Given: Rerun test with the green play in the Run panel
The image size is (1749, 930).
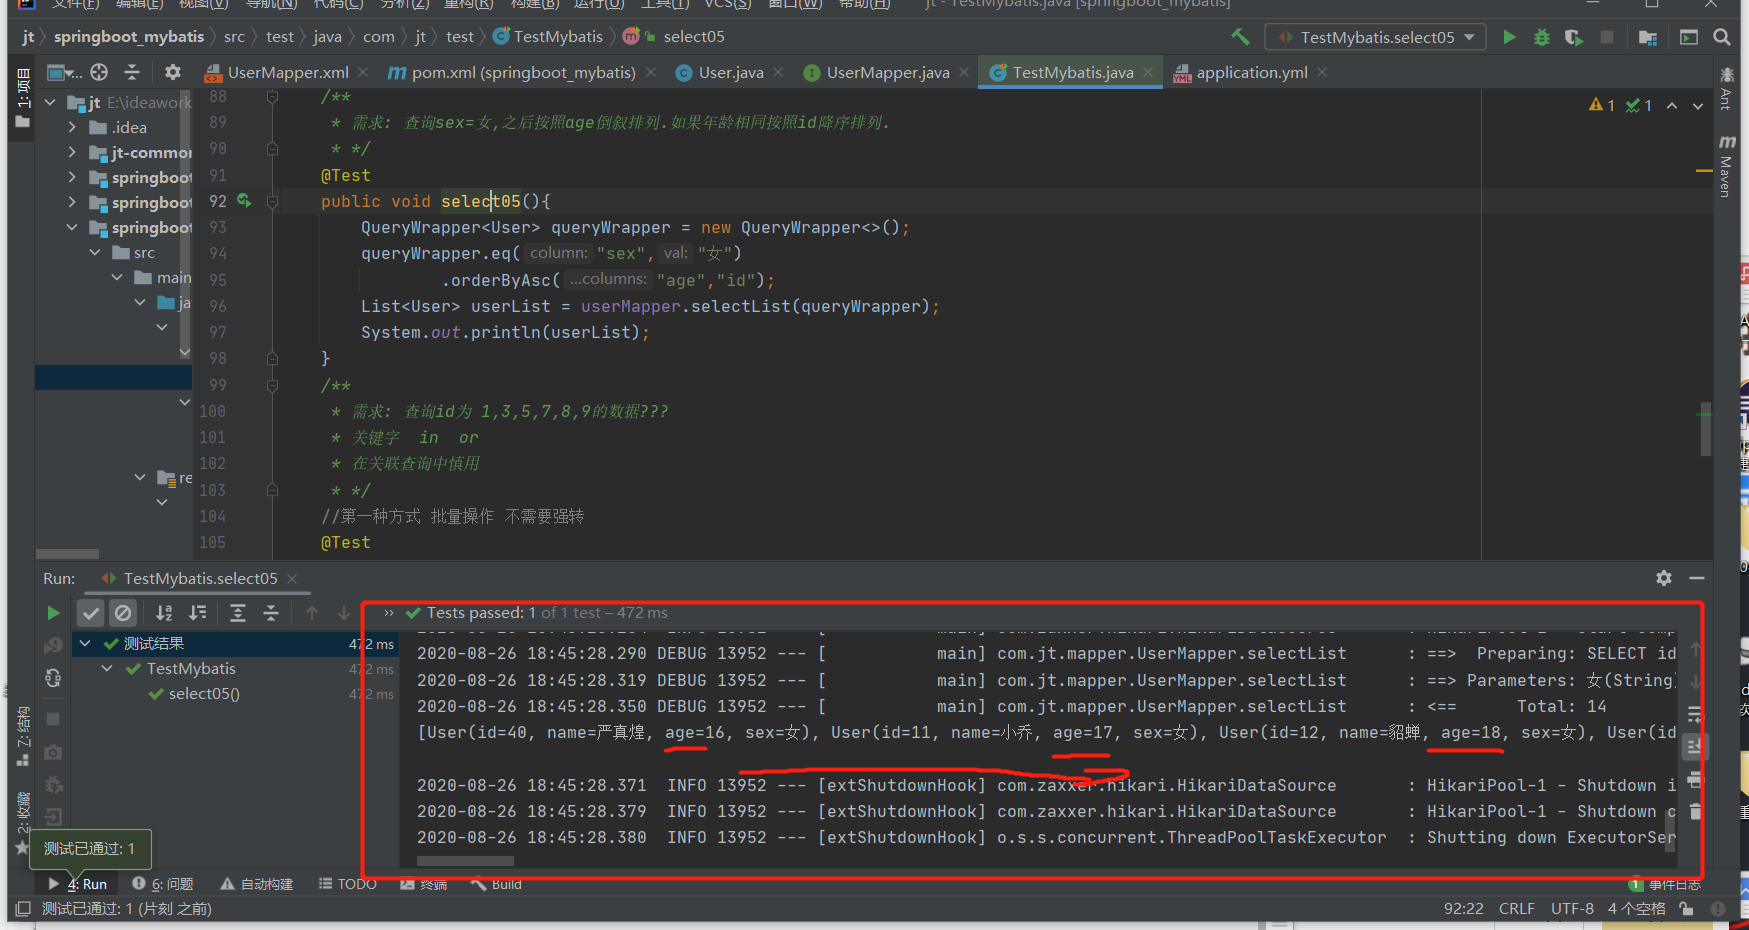Looking at the screenshot, I should coord(54,613).
